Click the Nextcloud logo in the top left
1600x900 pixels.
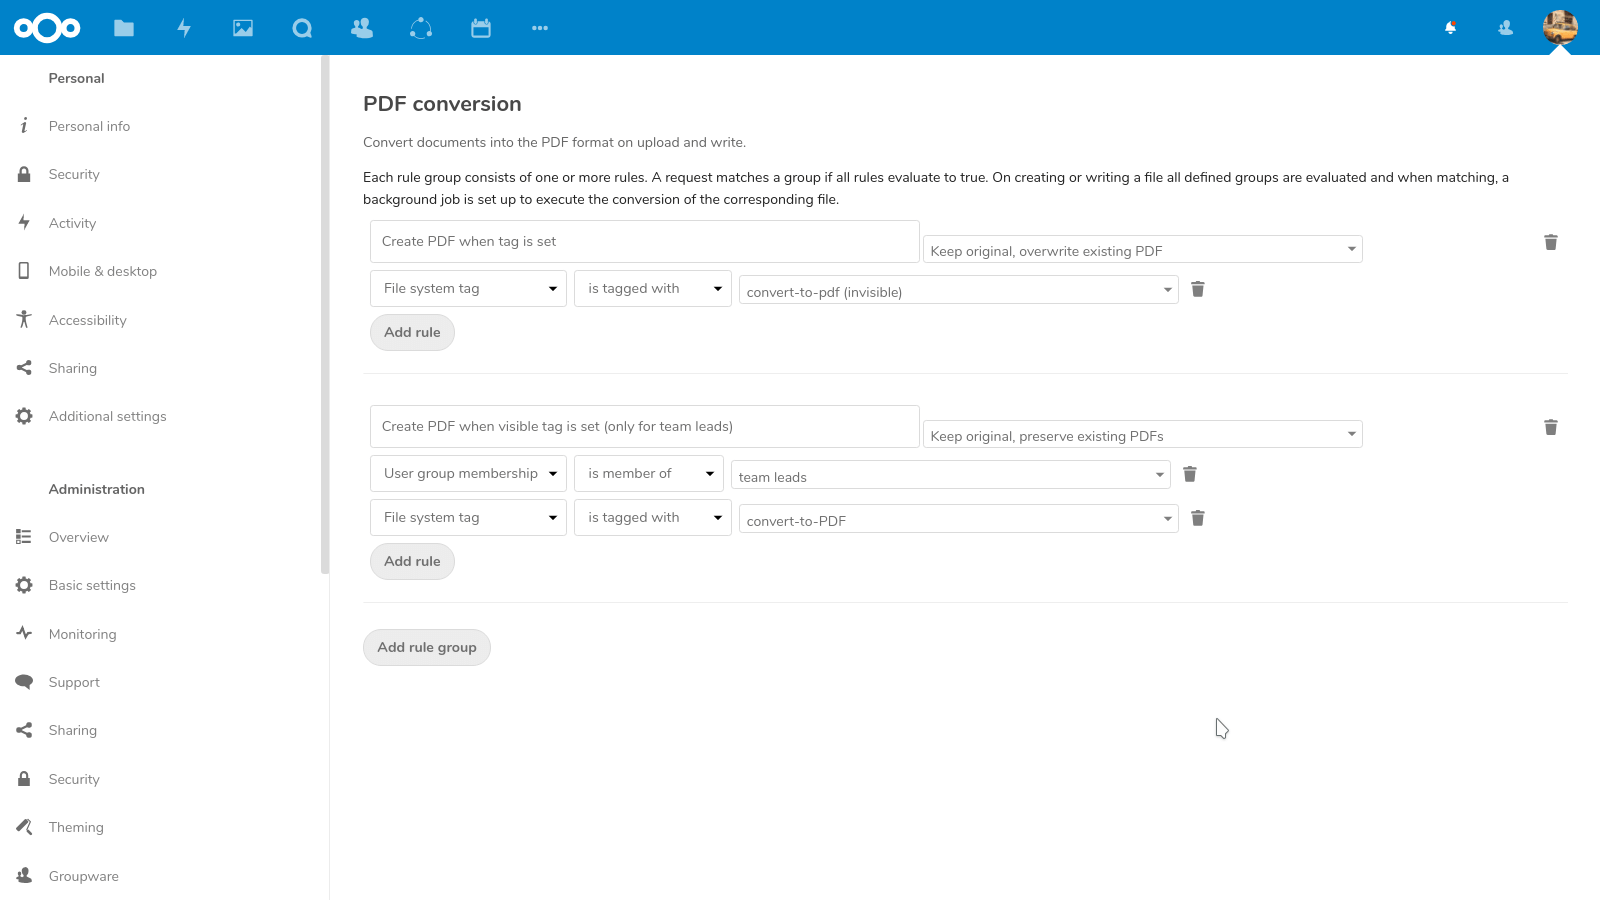pos(47,28)
